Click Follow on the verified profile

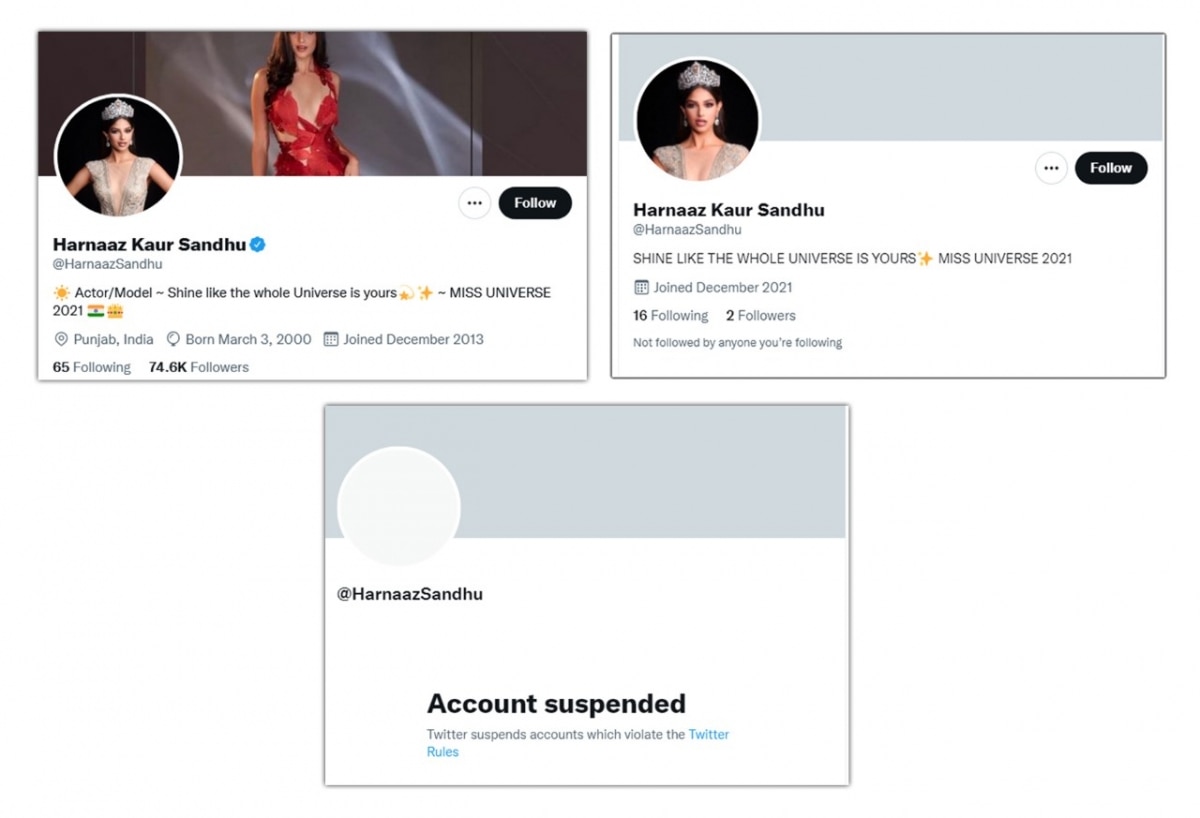[x=535, y=203]
